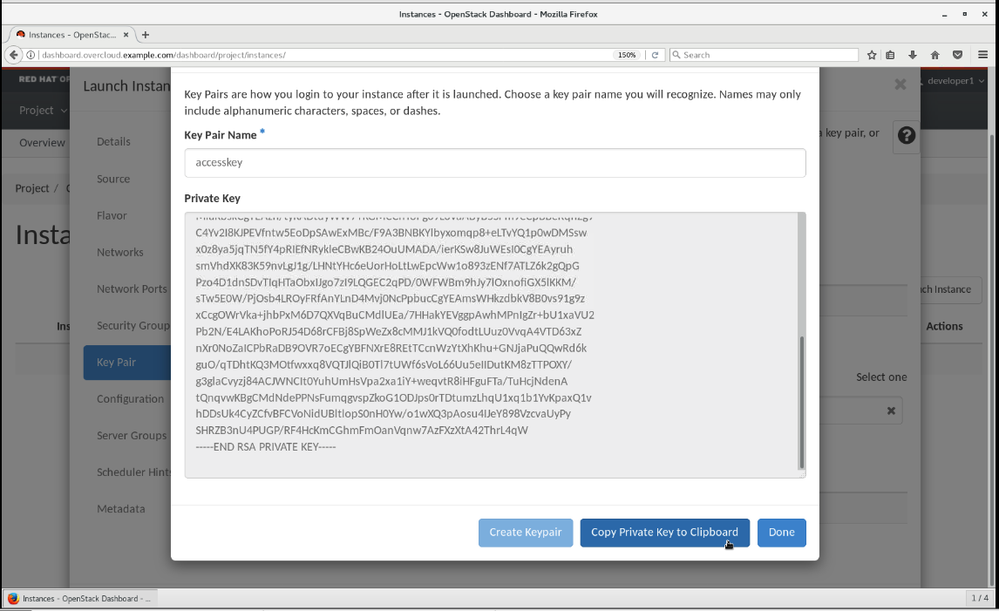Show bookmarks list icon in toolbar
Screen dimensions: 999x611
tap(891, 55)
